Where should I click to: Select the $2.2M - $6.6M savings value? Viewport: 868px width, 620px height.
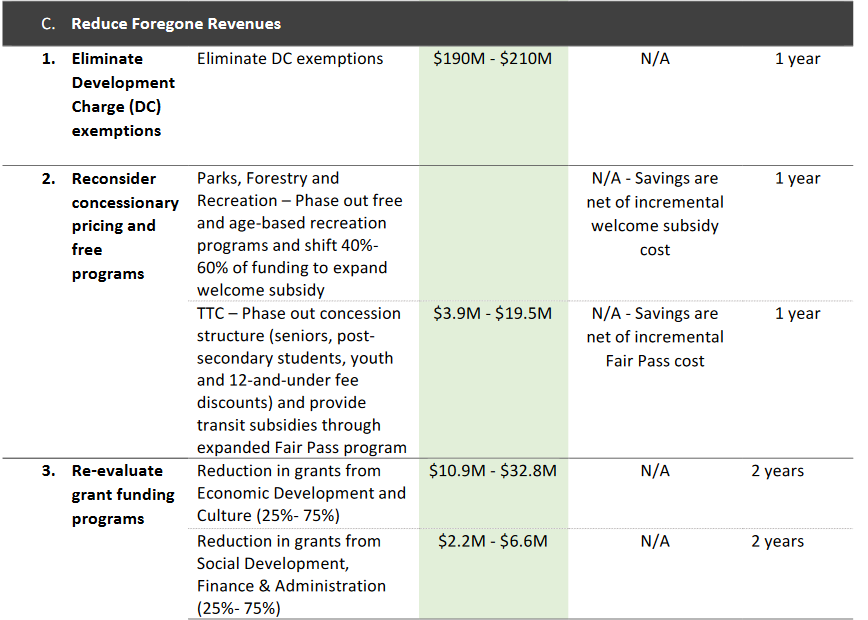pyautogui.click(x=493, y=542)
